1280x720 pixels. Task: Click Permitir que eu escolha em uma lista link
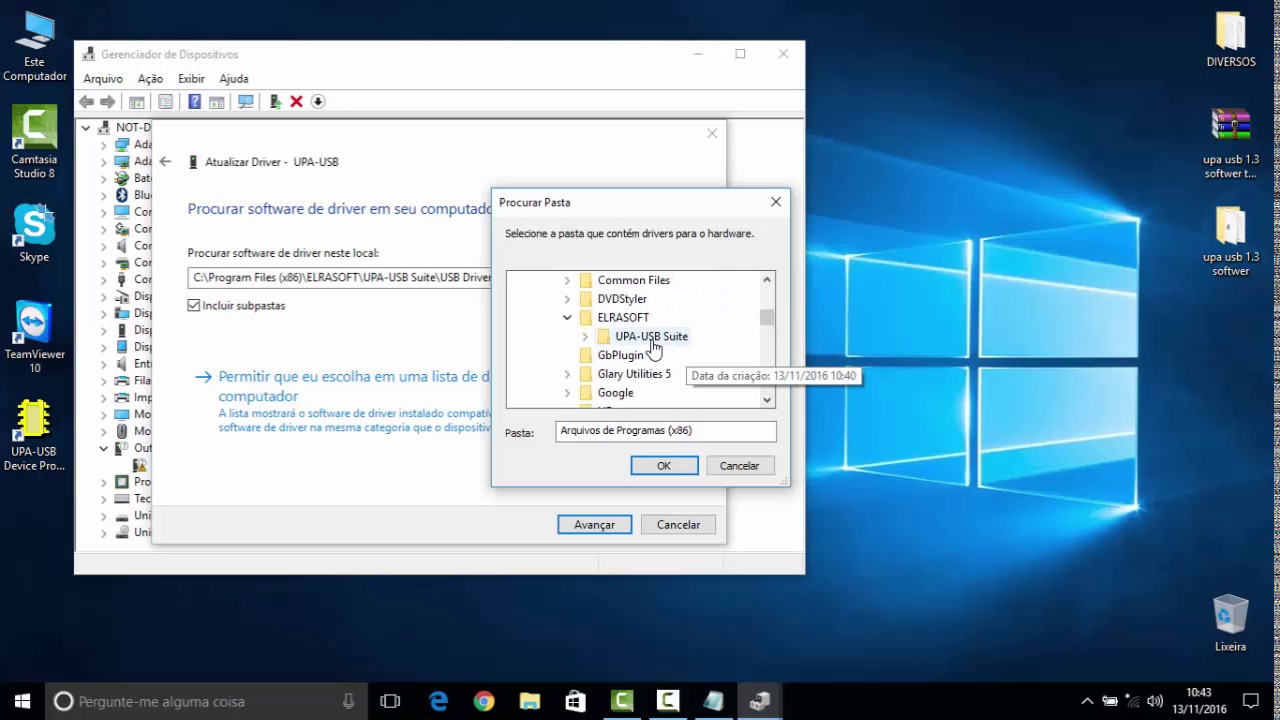(x=354, y=386)
